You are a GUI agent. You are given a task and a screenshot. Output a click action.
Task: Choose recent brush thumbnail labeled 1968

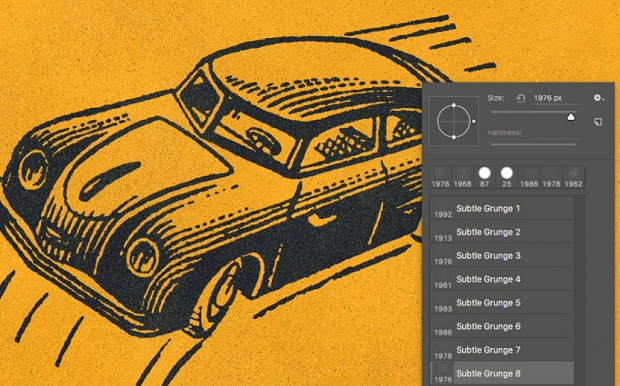click(462, 177)
